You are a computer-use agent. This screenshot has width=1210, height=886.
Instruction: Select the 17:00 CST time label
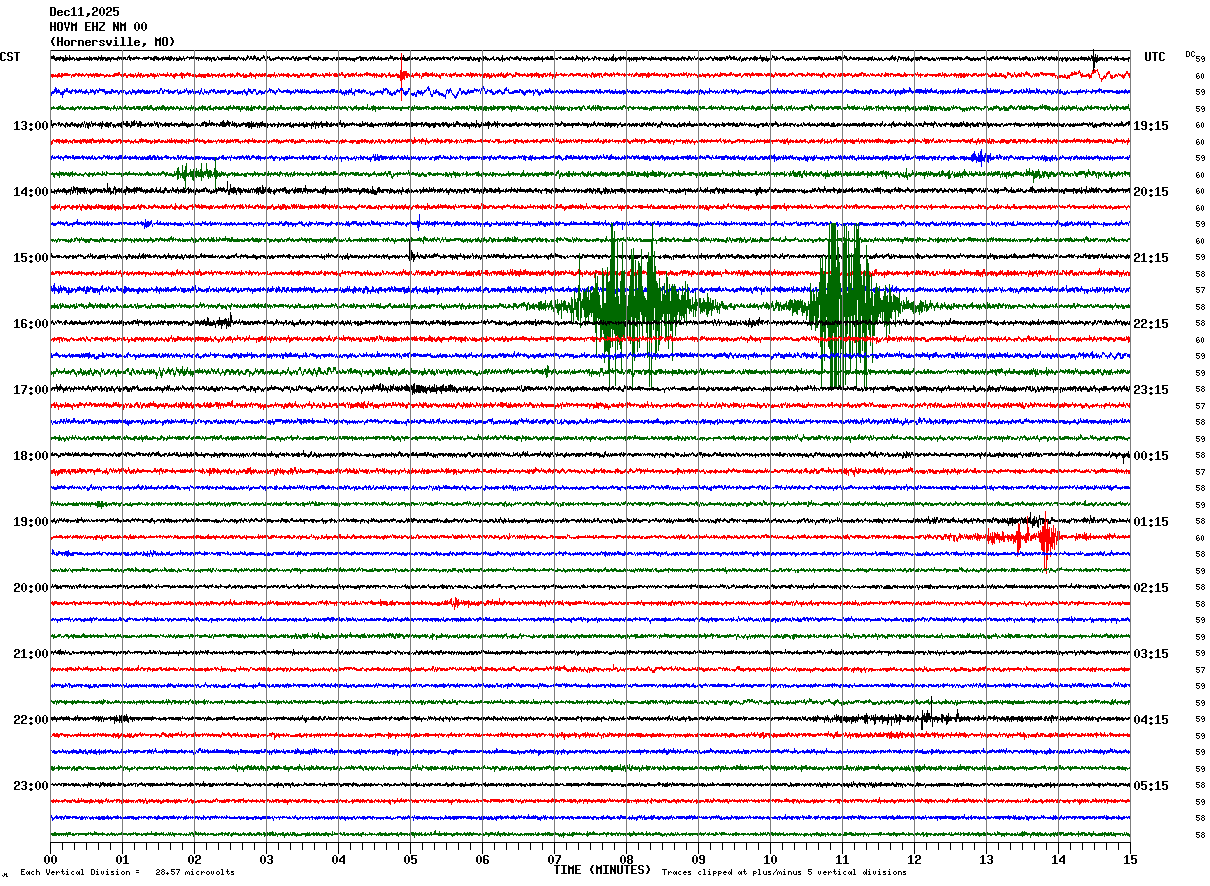click(30, 390)
